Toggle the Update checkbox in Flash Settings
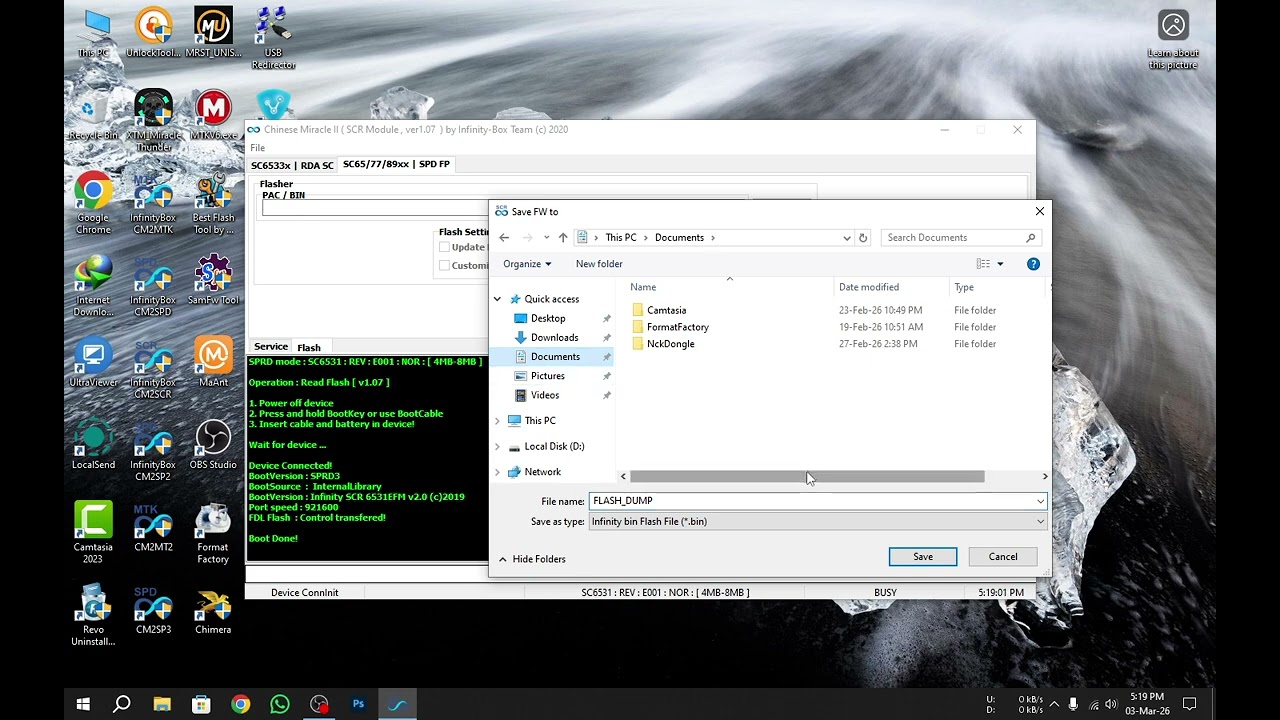 coord(444,247)
